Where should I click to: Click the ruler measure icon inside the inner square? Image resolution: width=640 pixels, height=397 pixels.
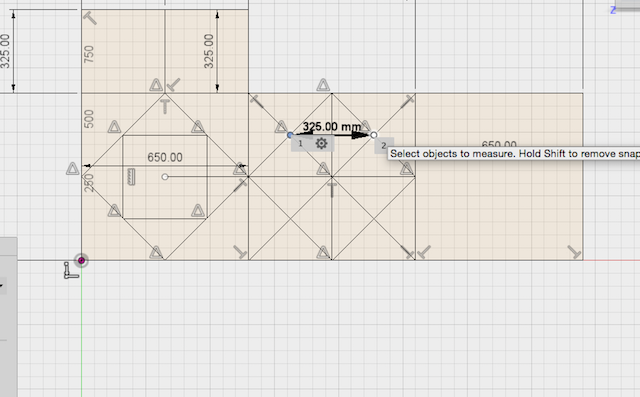coord(131,177)
